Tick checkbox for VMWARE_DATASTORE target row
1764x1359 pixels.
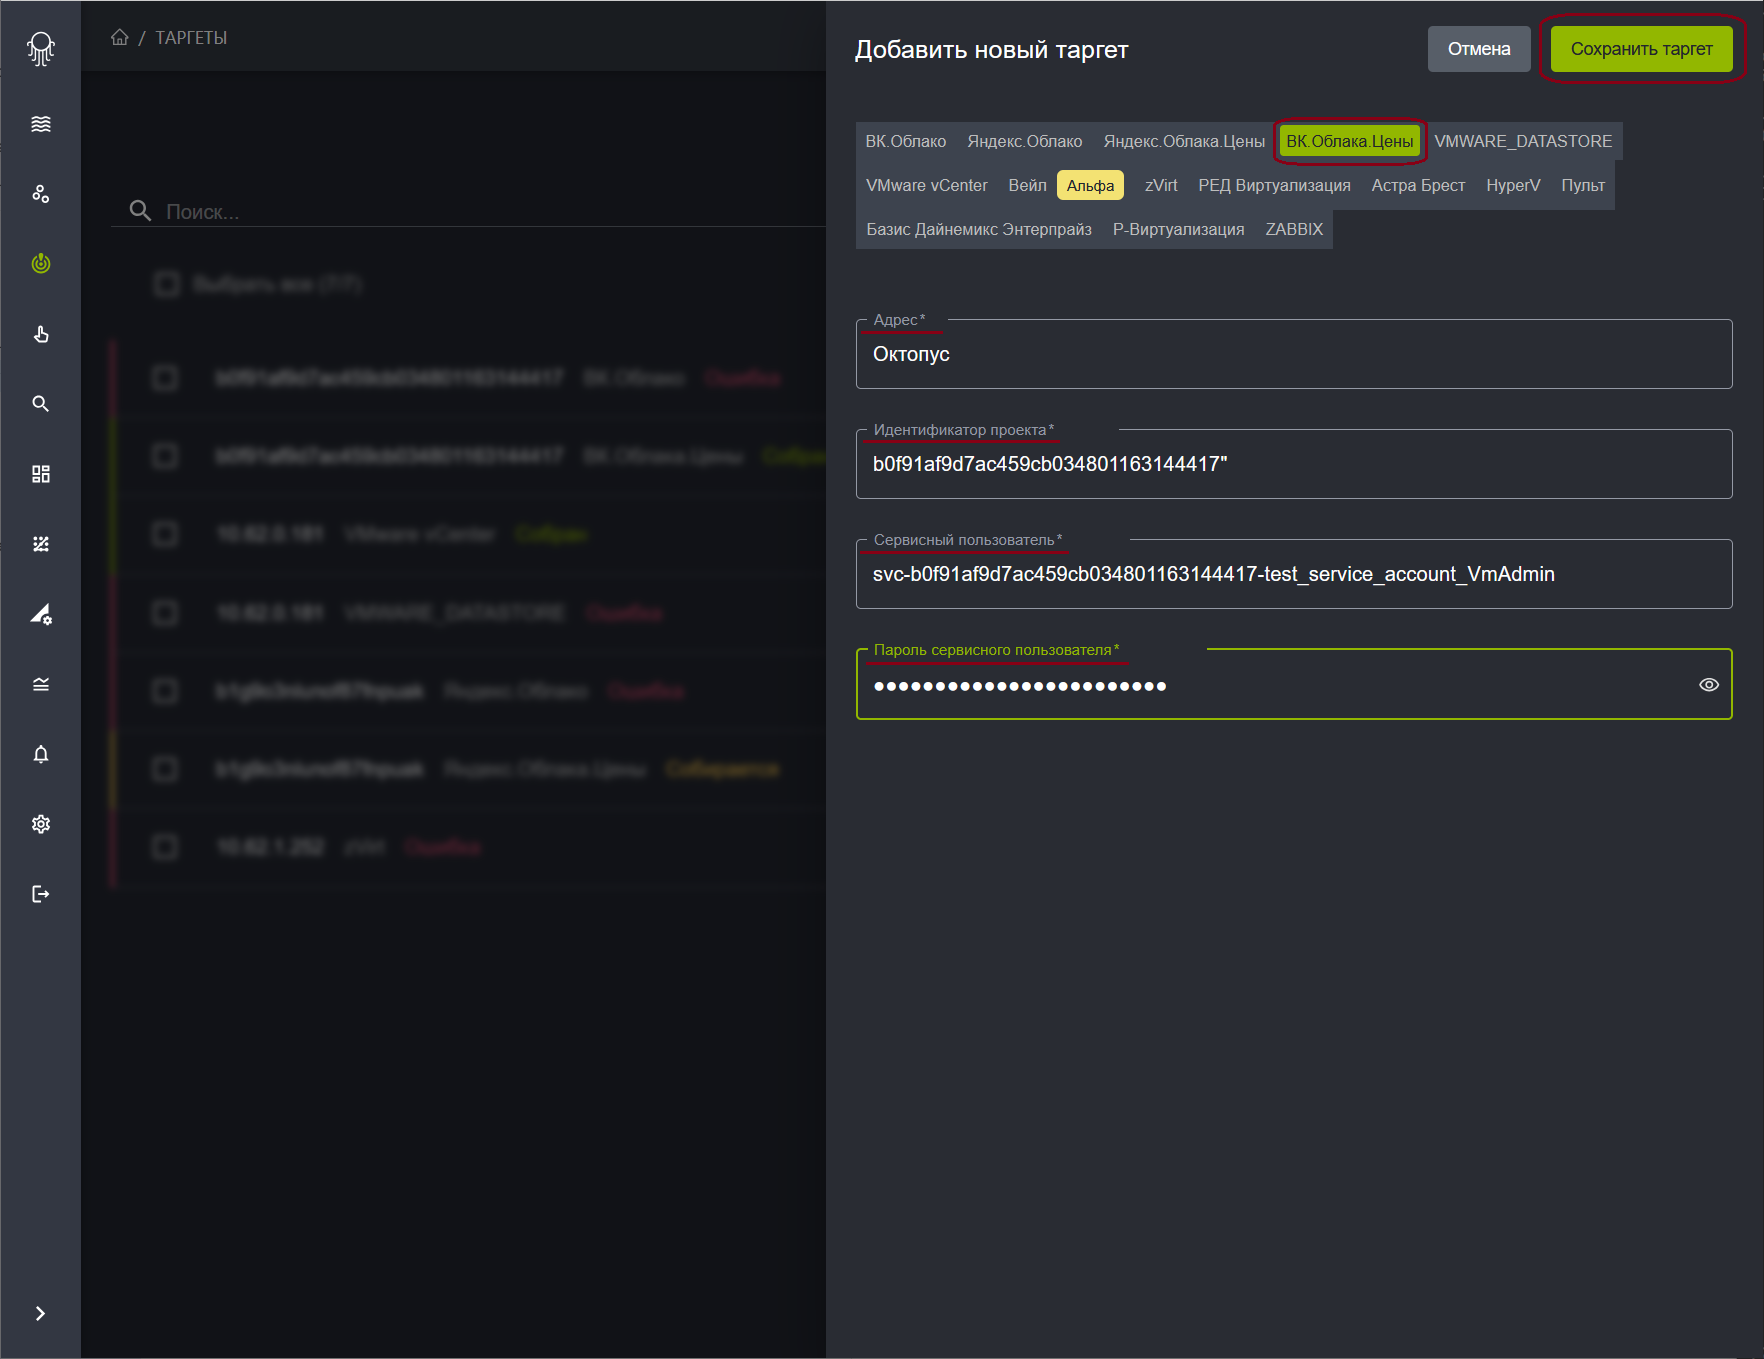tap(165, 612)
